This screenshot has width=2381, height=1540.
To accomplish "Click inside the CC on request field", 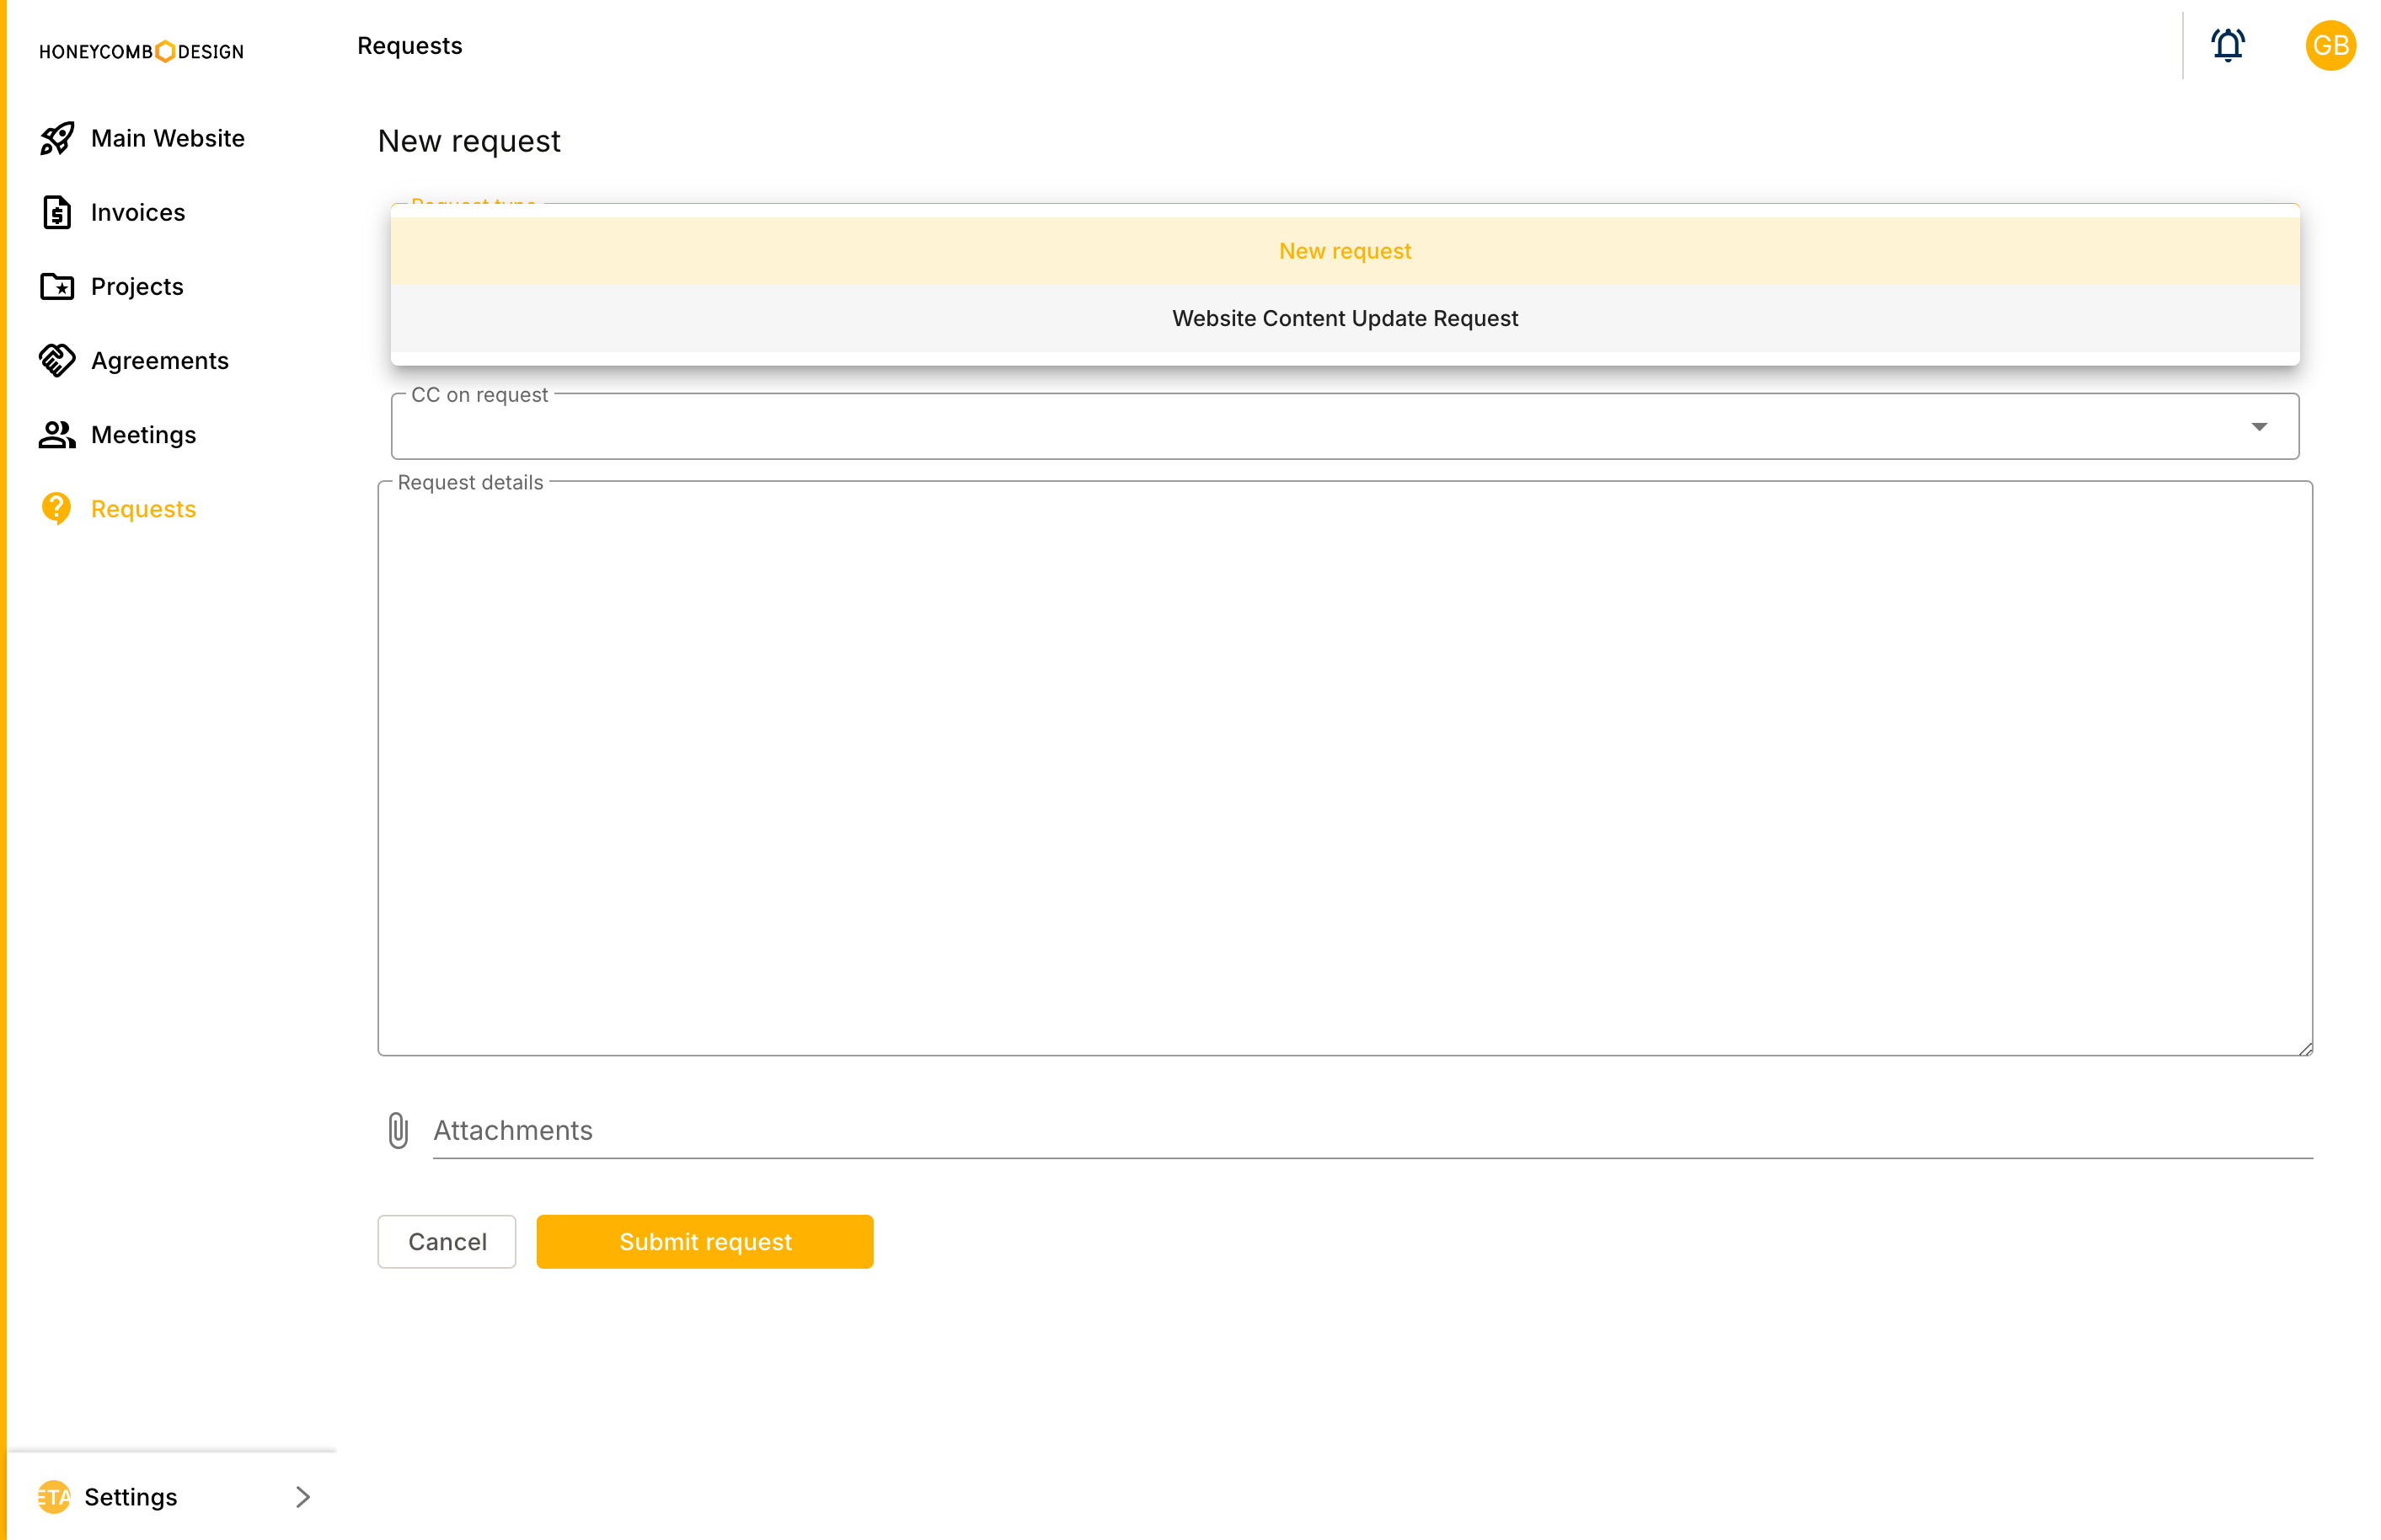I will [1344, 427].
